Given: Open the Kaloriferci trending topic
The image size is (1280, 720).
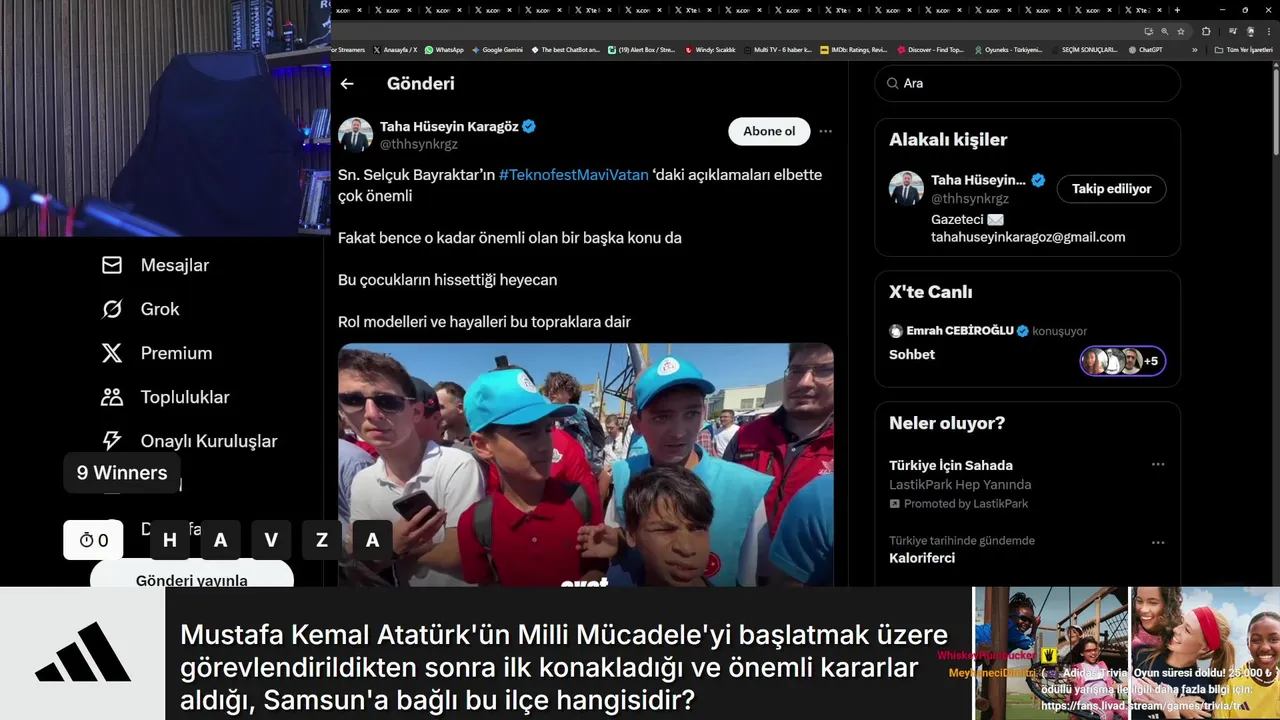Looking at the screenshot, I should point(922,558).
